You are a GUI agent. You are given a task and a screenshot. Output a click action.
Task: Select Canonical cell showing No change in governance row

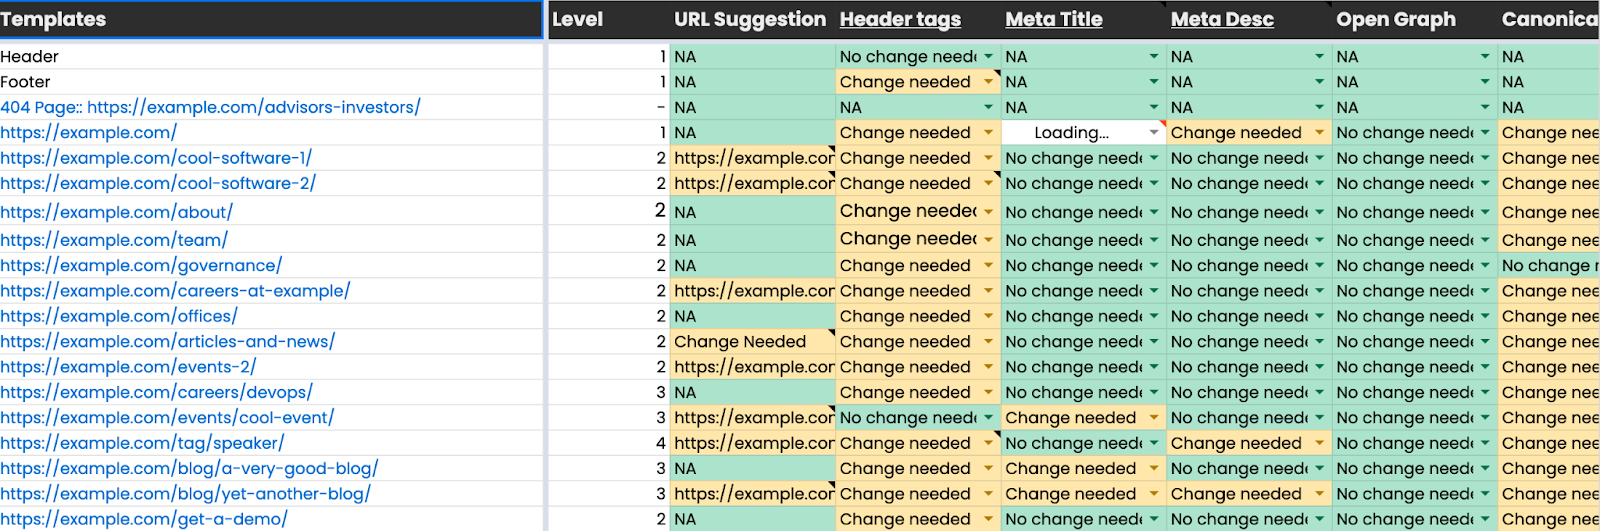click(x=1548, y=266)
